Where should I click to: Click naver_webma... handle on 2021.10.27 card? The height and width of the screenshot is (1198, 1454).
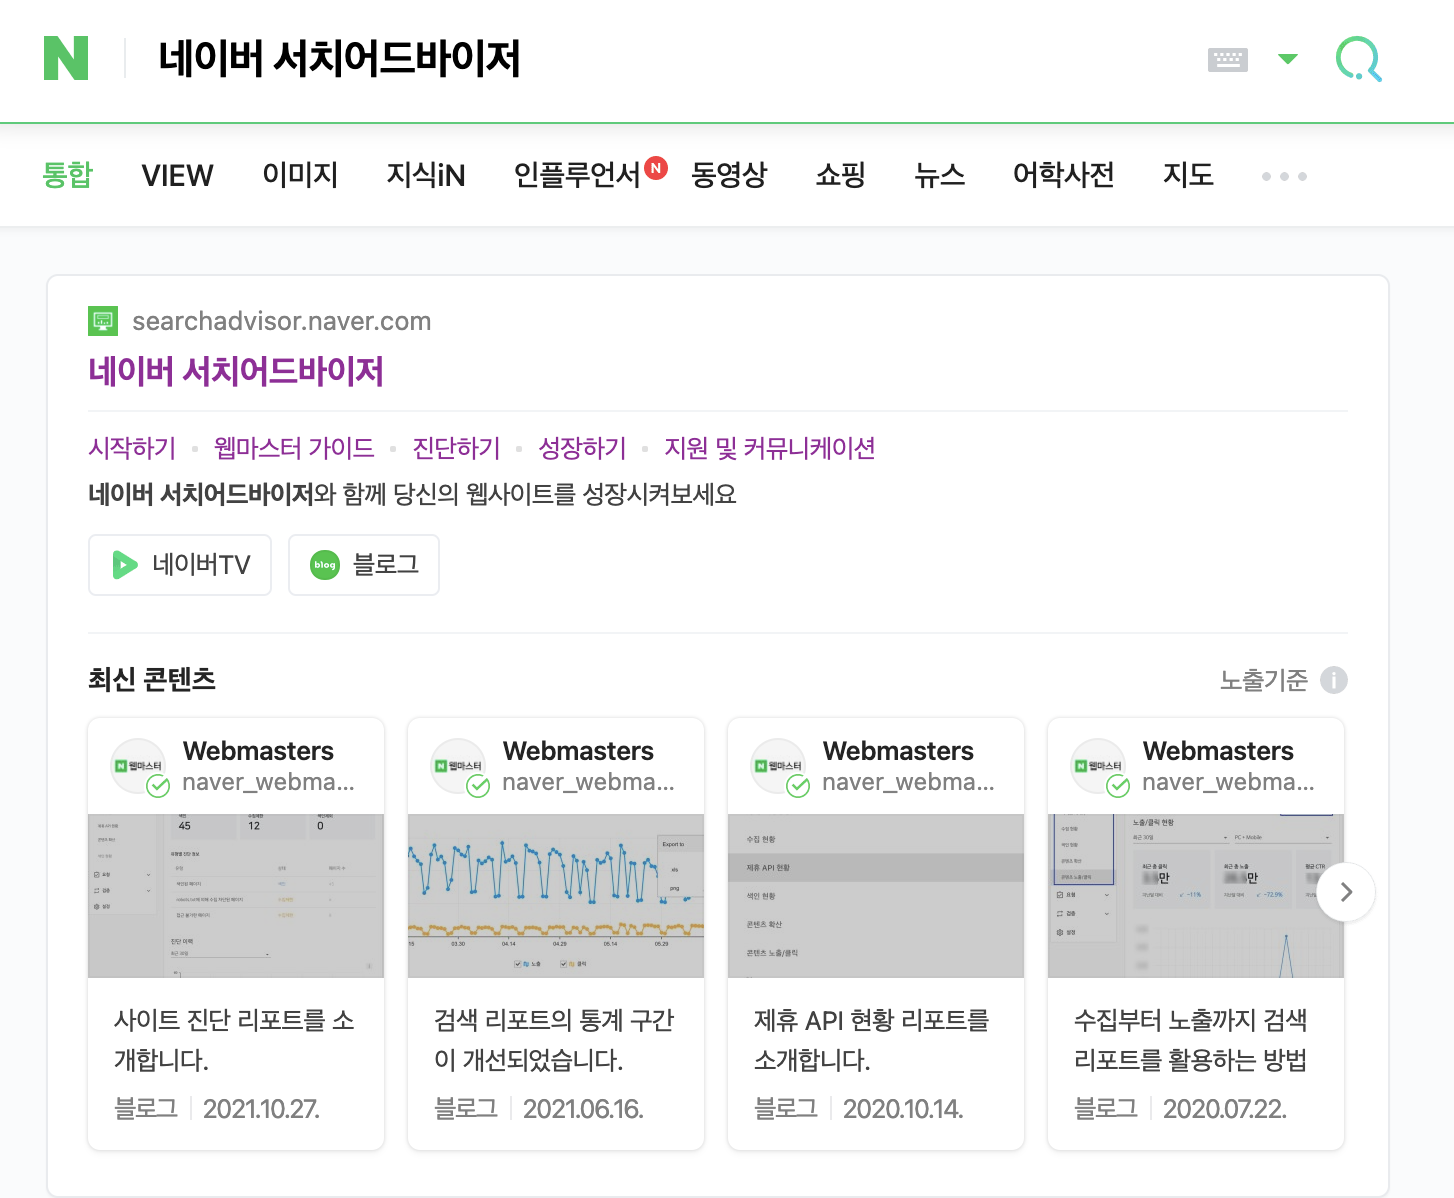[268, 782]
